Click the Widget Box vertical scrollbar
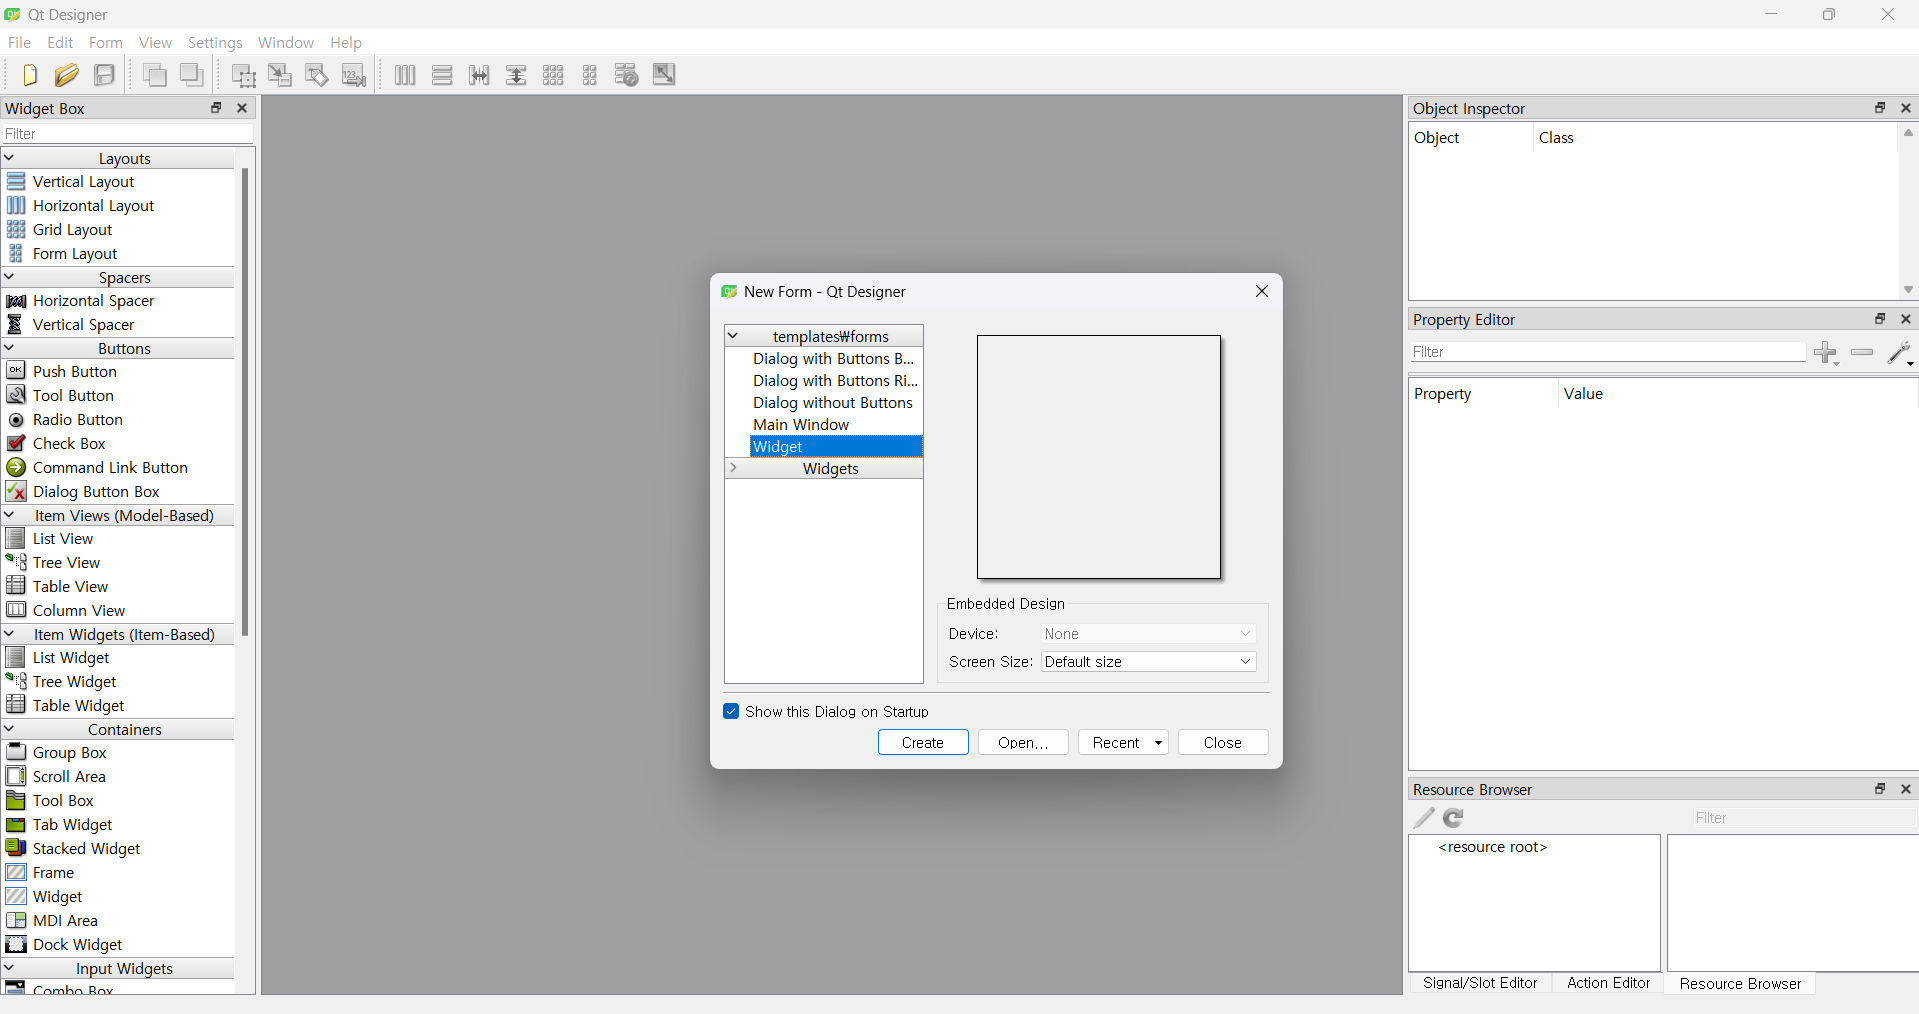Viewport: 1919px width, 1014px height. (x=245, y=400)
